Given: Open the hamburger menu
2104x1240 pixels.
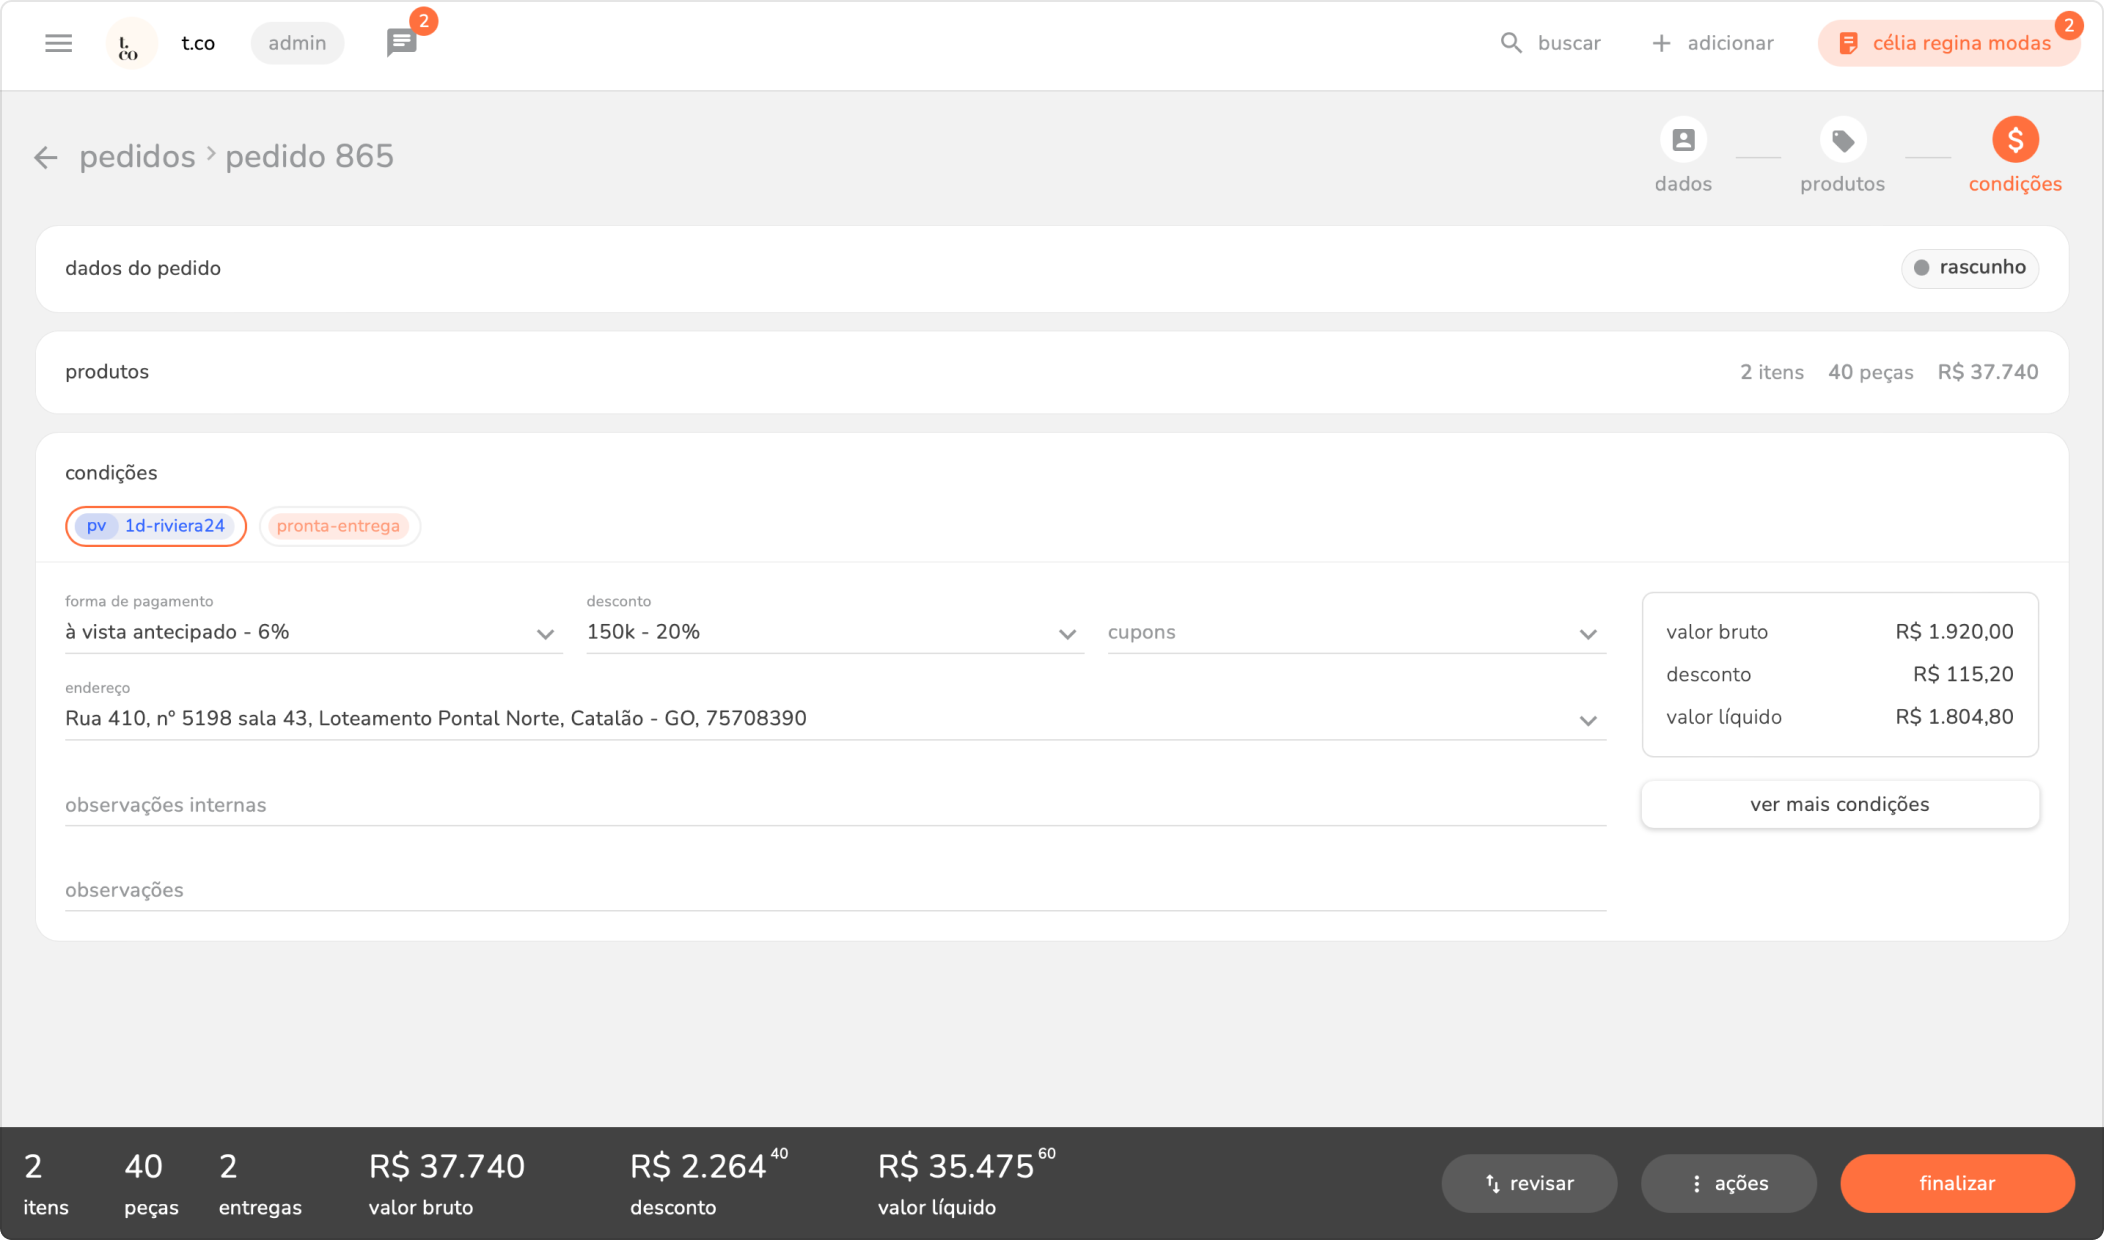Looking at the screenshot, I should (x=58, y=43).
